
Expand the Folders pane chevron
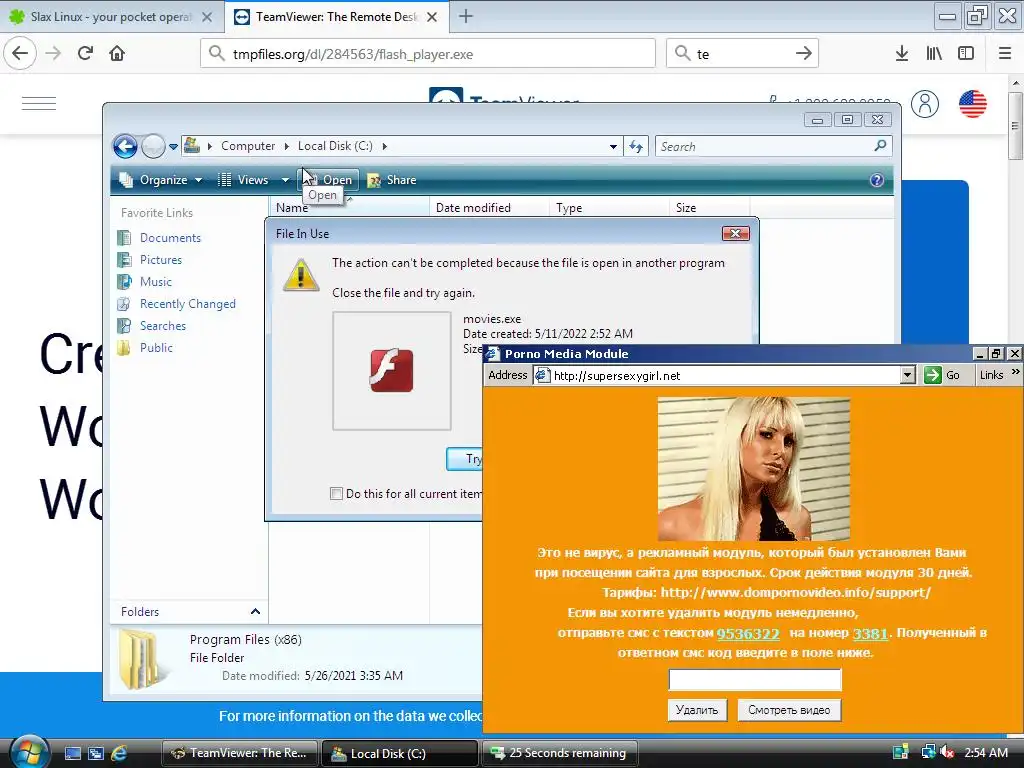point(255,612)
